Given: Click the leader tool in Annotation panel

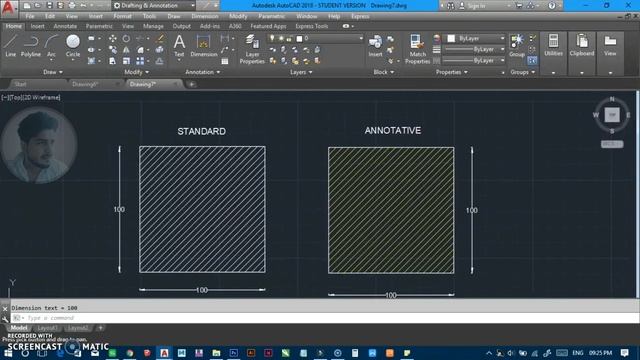Looking at the screenshot, I should [x=224, y=50].
